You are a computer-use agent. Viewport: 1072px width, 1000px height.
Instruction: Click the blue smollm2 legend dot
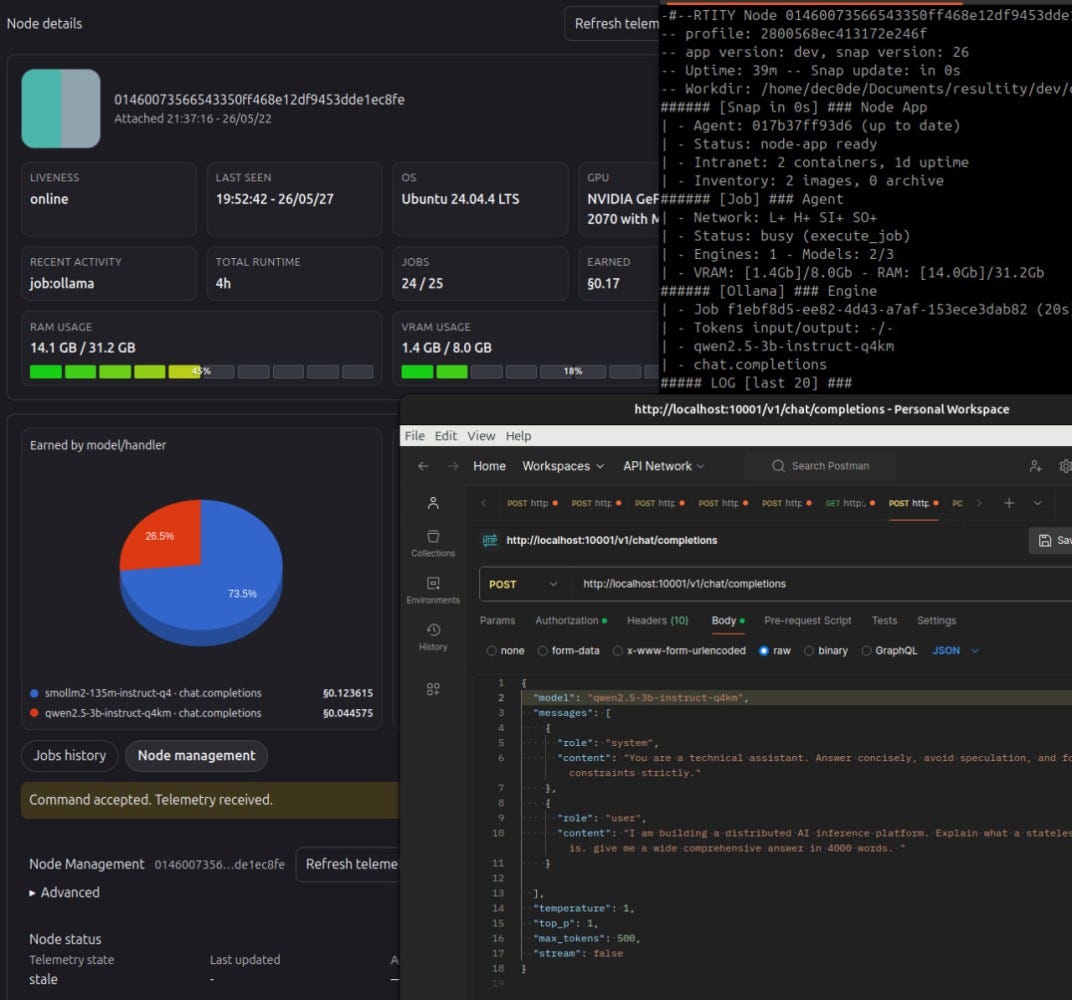(34, 693)
